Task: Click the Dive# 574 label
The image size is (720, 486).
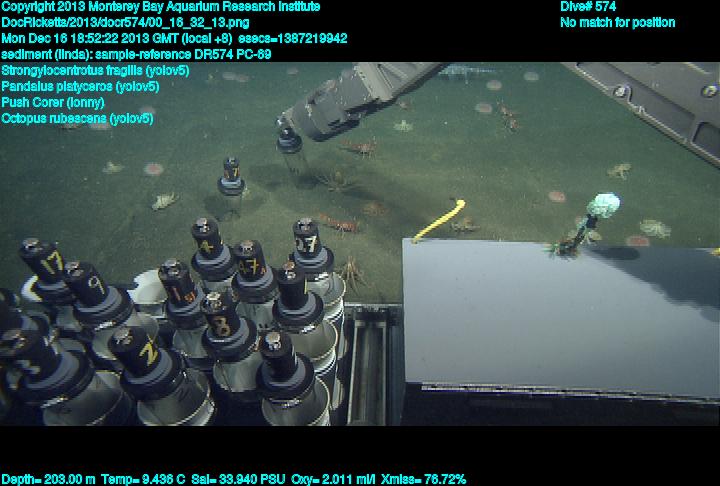Action: coord(588,7)
